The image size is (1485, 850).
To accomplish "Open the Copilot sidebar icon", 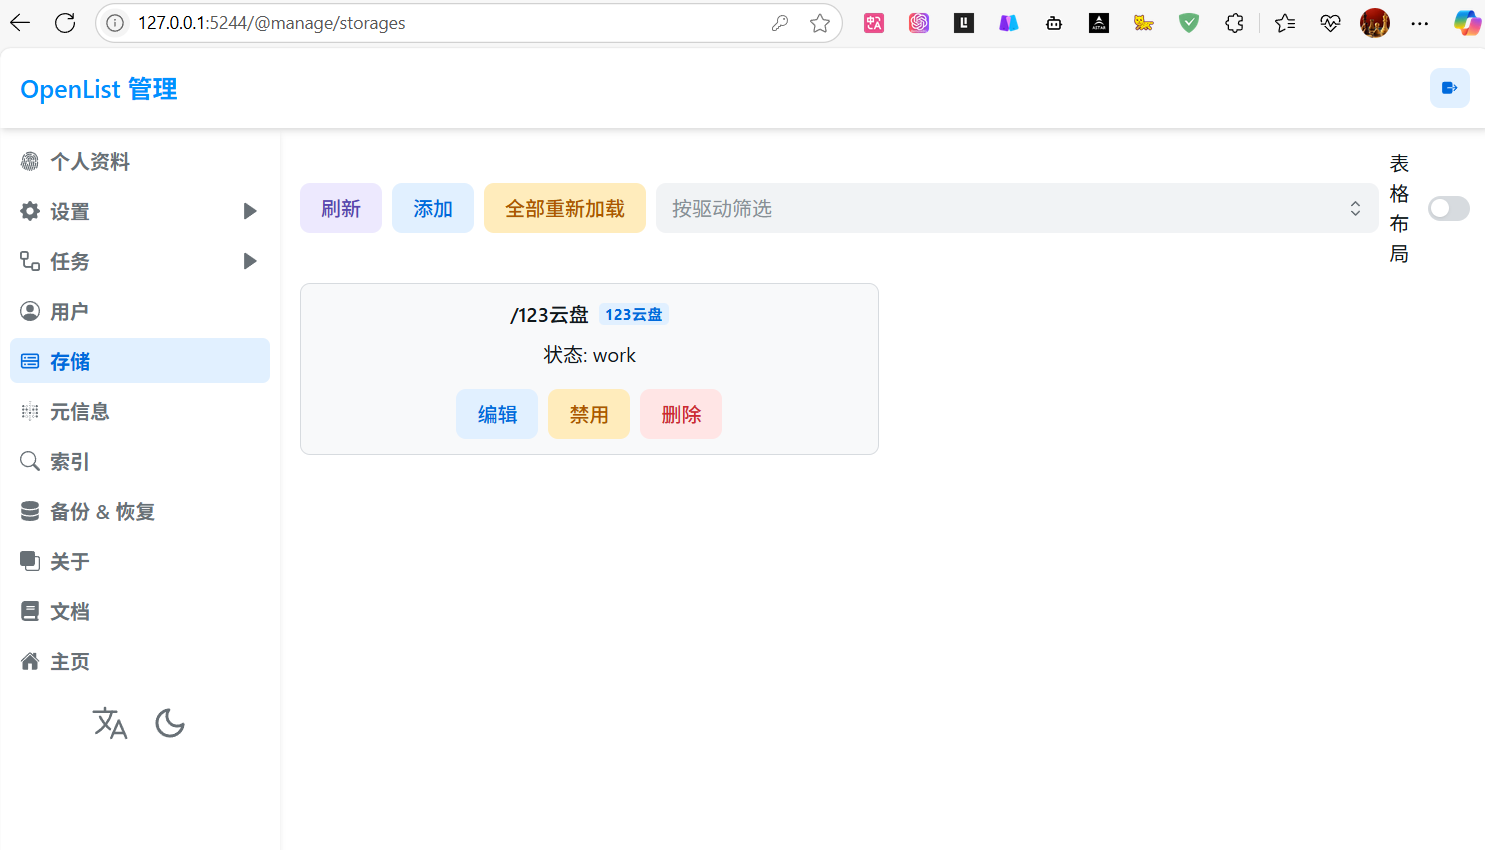I will (1467, 23).
